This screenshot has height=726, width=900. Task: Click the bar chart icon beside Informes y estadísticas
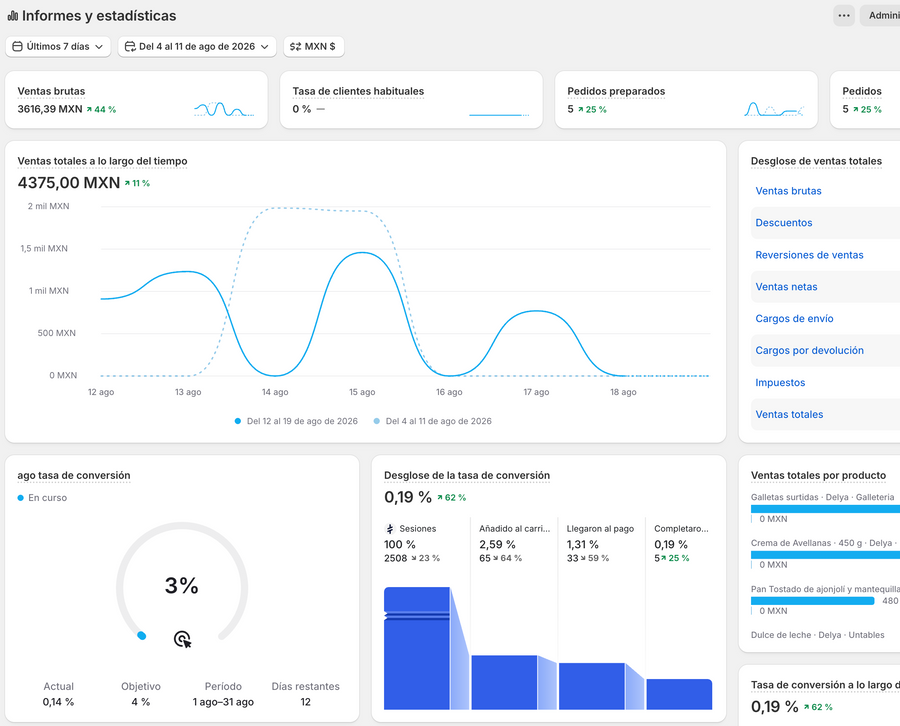(13, 16)
